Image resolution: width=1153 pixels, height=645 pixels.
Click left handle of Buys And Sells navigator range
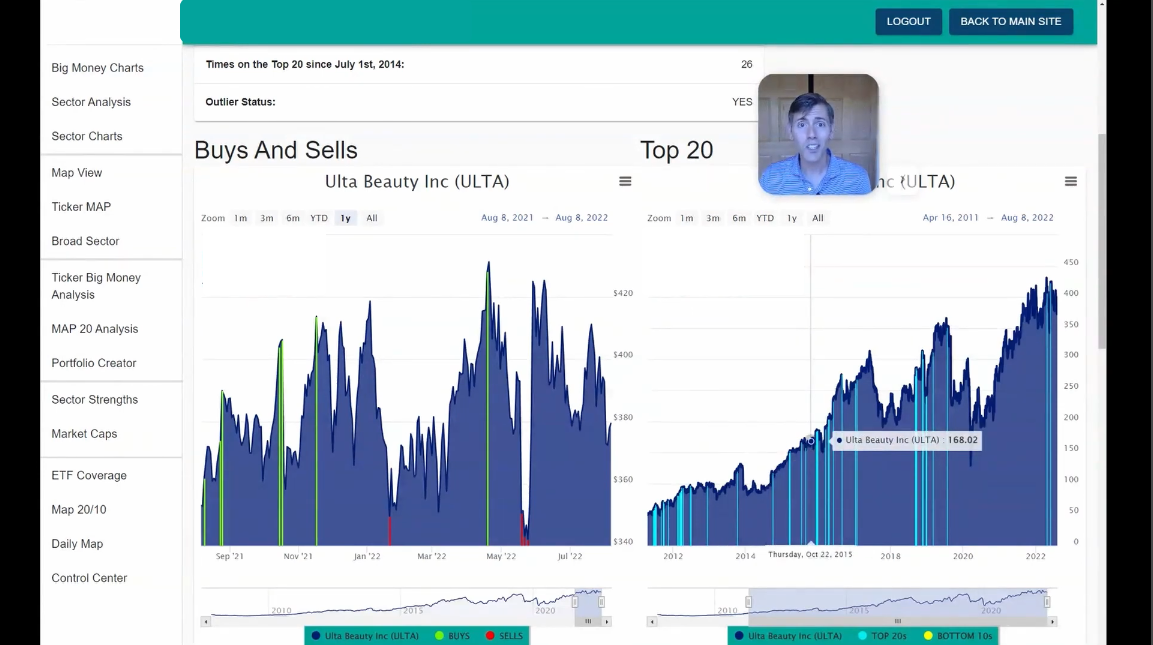click(575, 602)
